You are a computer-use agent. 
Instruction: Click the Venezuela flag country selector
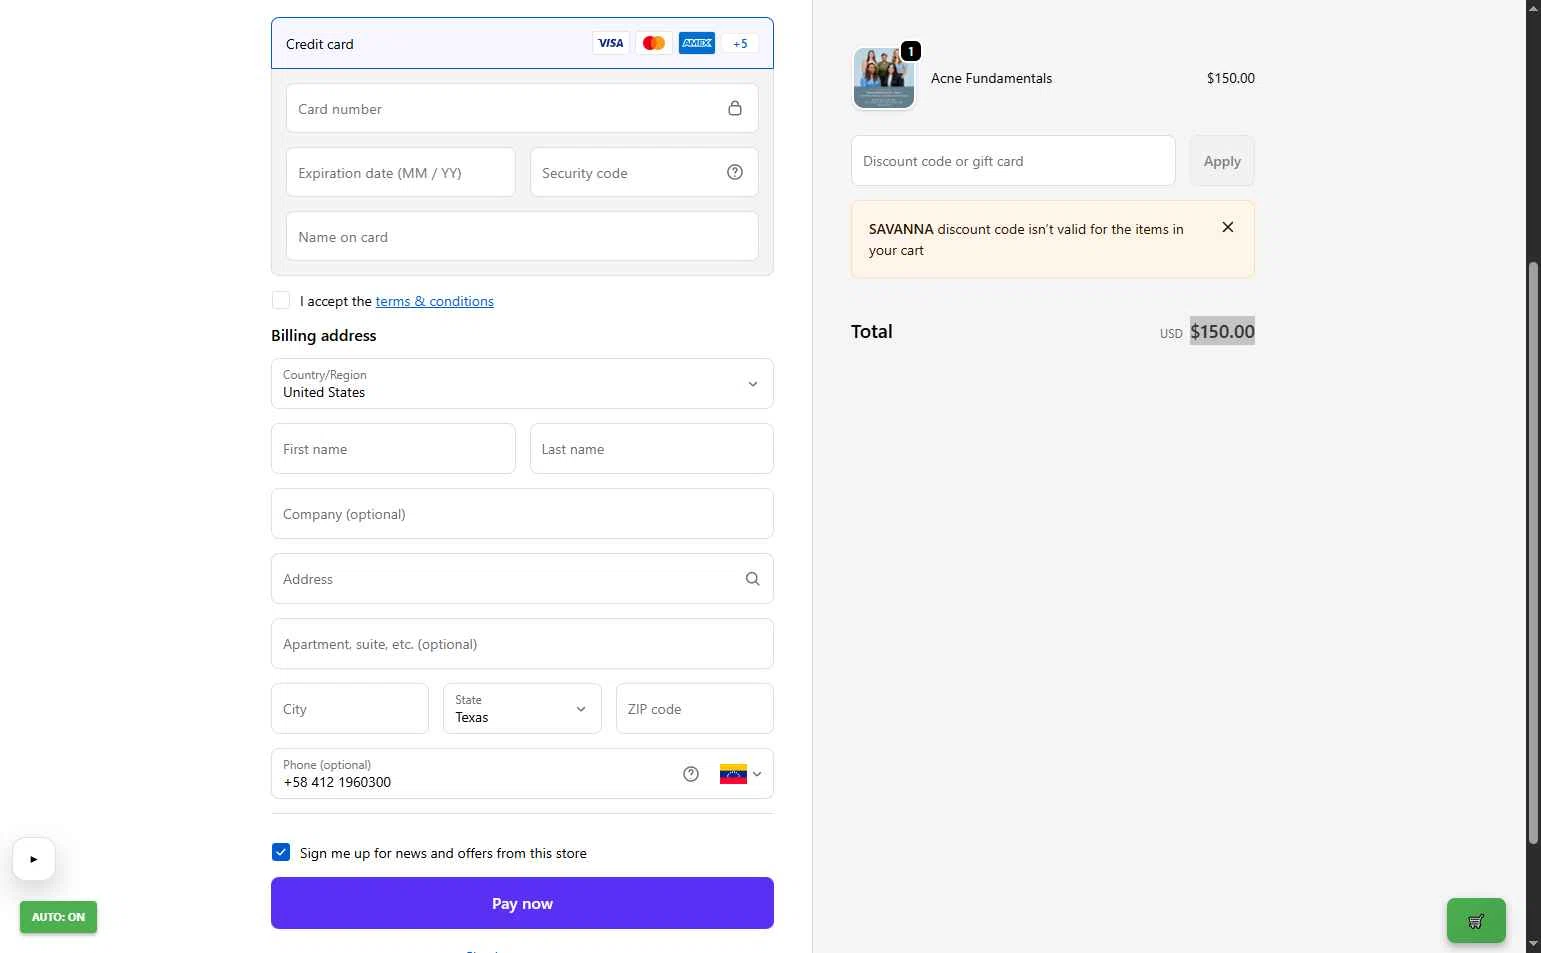[x=740, y=774]
